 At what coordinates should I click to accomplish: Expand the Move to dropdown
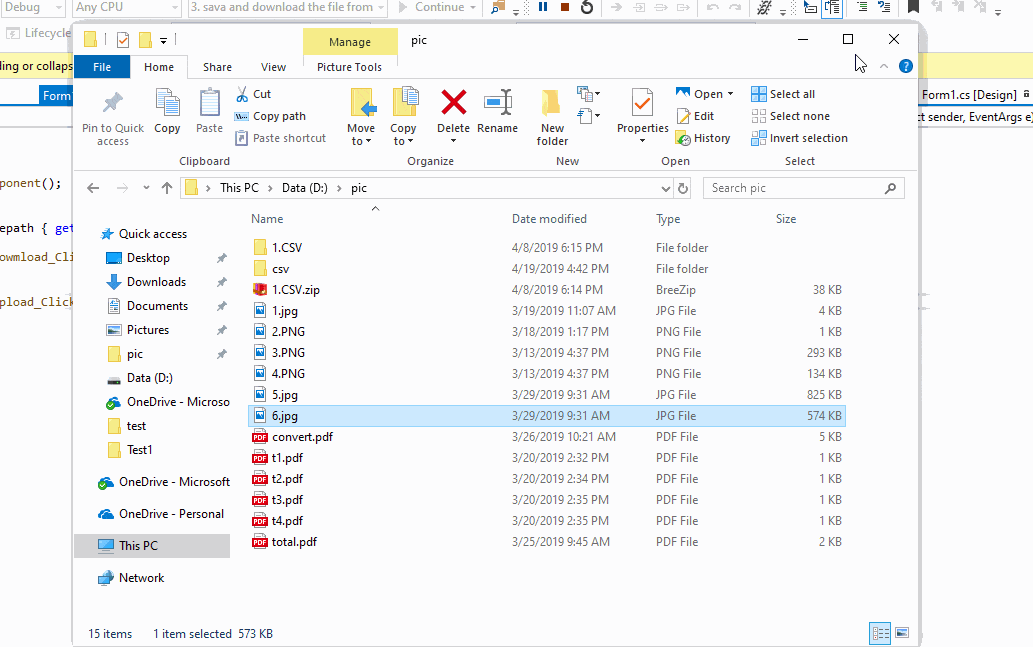[361, 140]
